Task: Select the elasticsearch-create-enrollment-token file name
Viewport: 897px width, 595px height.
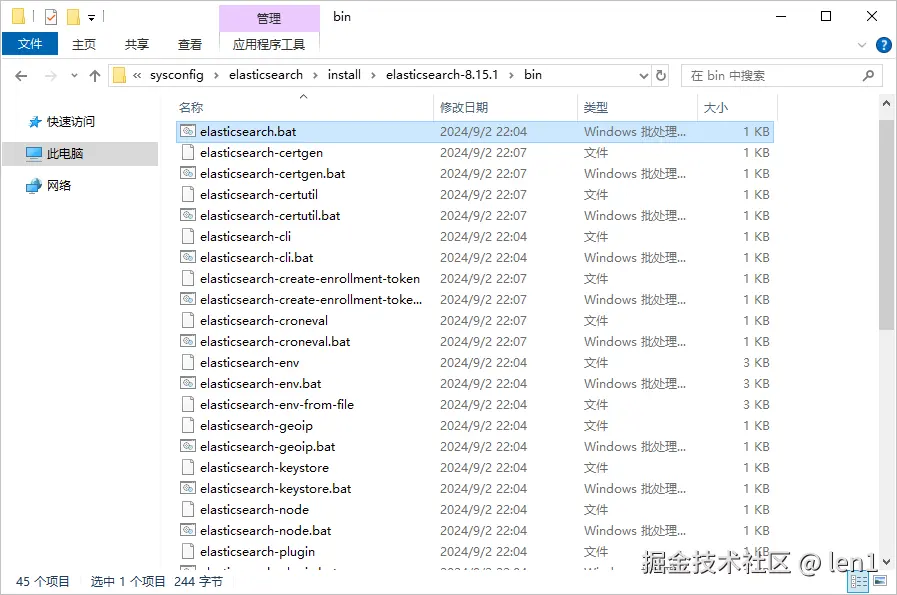Action: coord(309,279)
